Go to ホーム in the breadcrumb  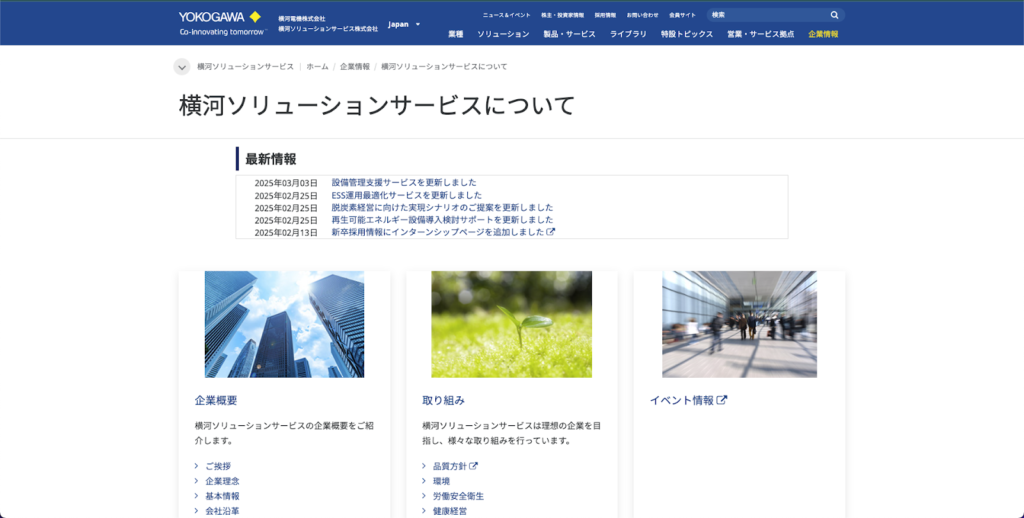click(x=317, y=67)
